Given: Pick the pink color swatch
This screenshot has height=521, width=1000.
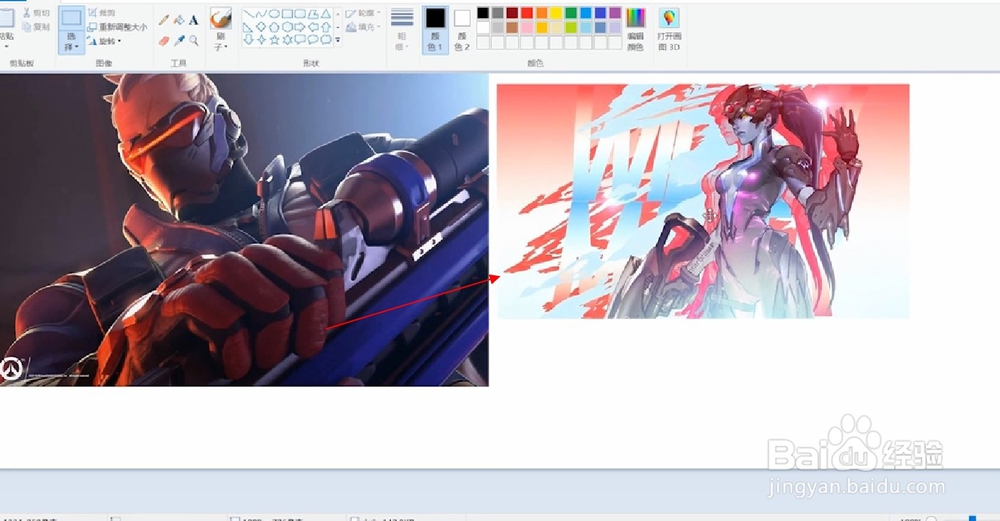Looking at the screenshot, I should [527, 27].
